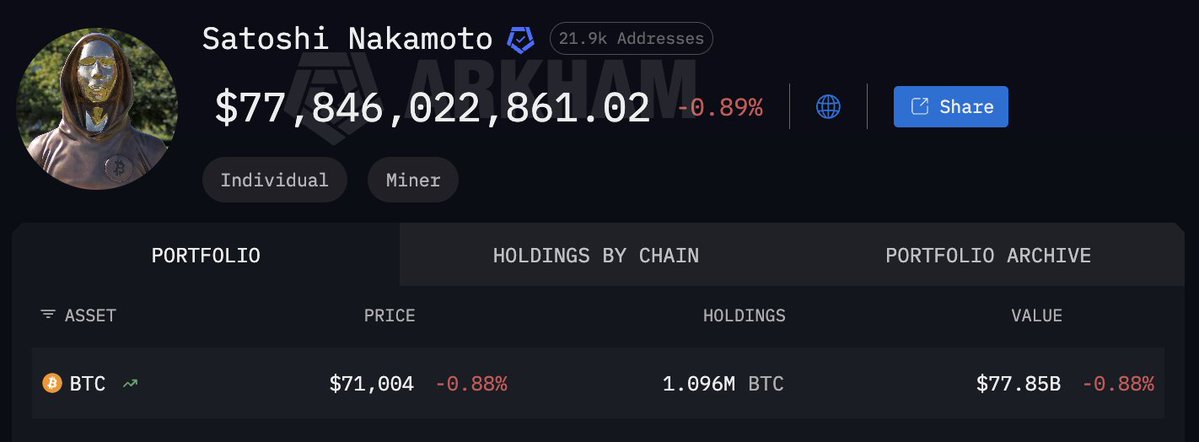Image resolution: width=1199 pixels, height=442 pixels.
Task: Open the 21.9k Addresses list
Action: pyautogui.click(x=631, y=39)
